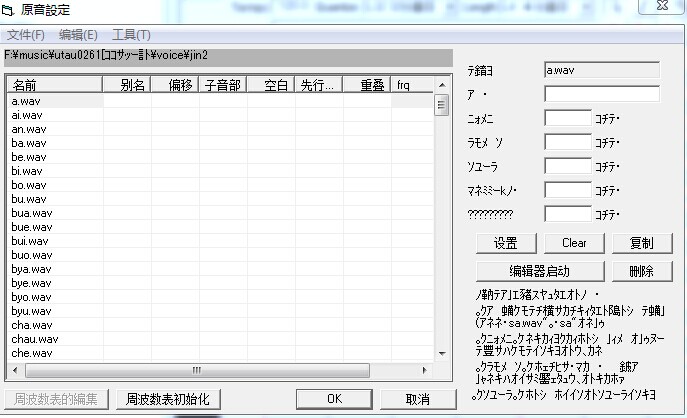Click the list's vertical scrollbar up arrow
Screen dimensions: 687x418
442,85
